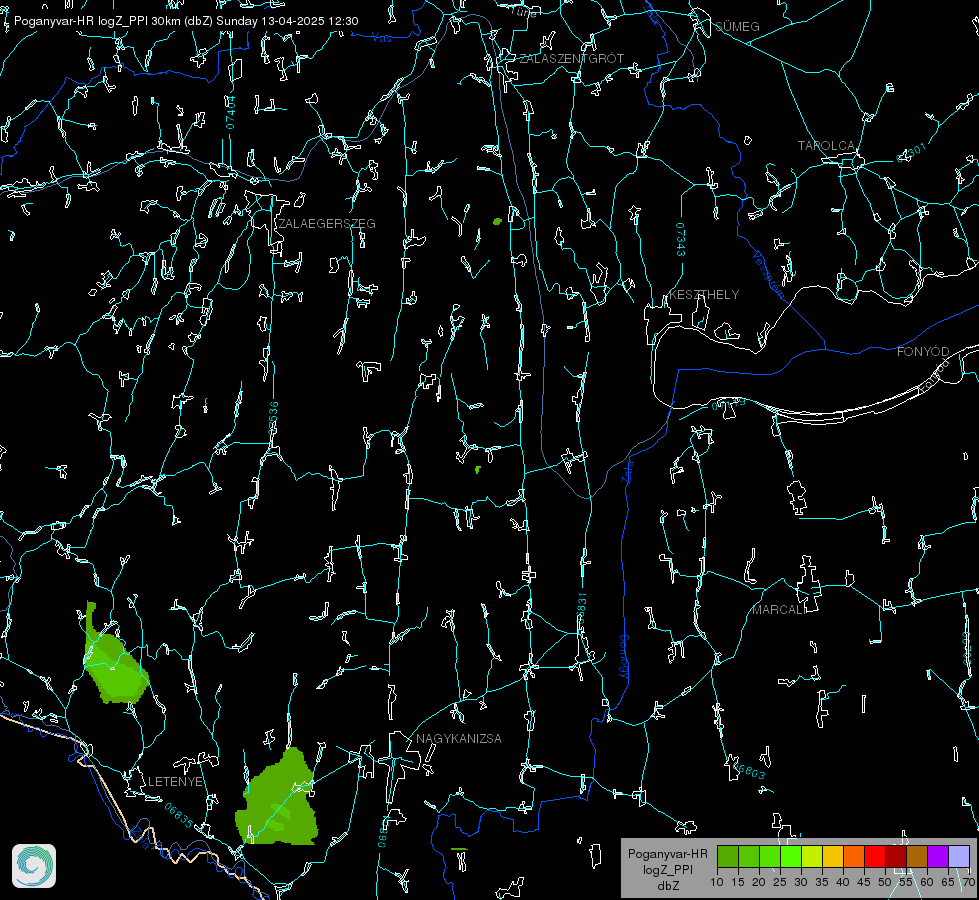Click the FONYÓD city label

click(x=923, y=352)
